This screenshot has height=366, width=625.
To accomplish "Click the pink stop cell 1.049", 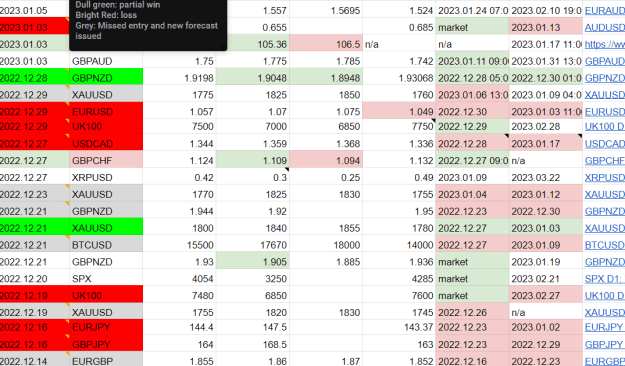I will click(399, 110).
